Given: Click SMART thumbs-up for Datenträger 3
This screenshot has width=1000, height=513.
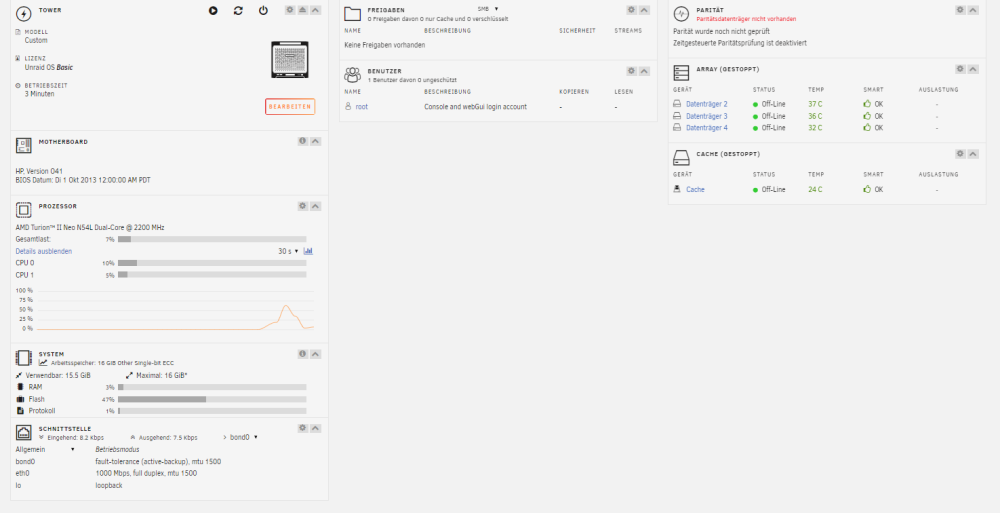Looking at the screenshot, I should [867, 115].
